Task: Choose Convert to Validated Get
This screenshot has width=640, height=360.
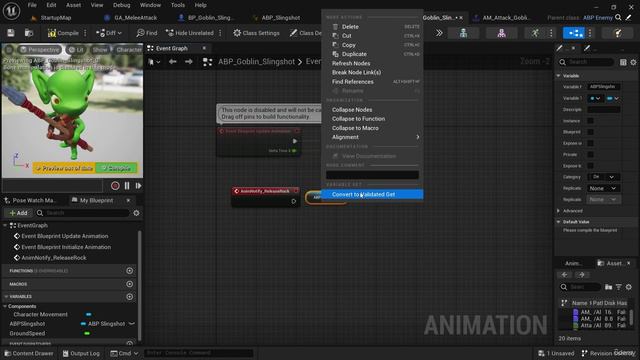Action: 372,194
